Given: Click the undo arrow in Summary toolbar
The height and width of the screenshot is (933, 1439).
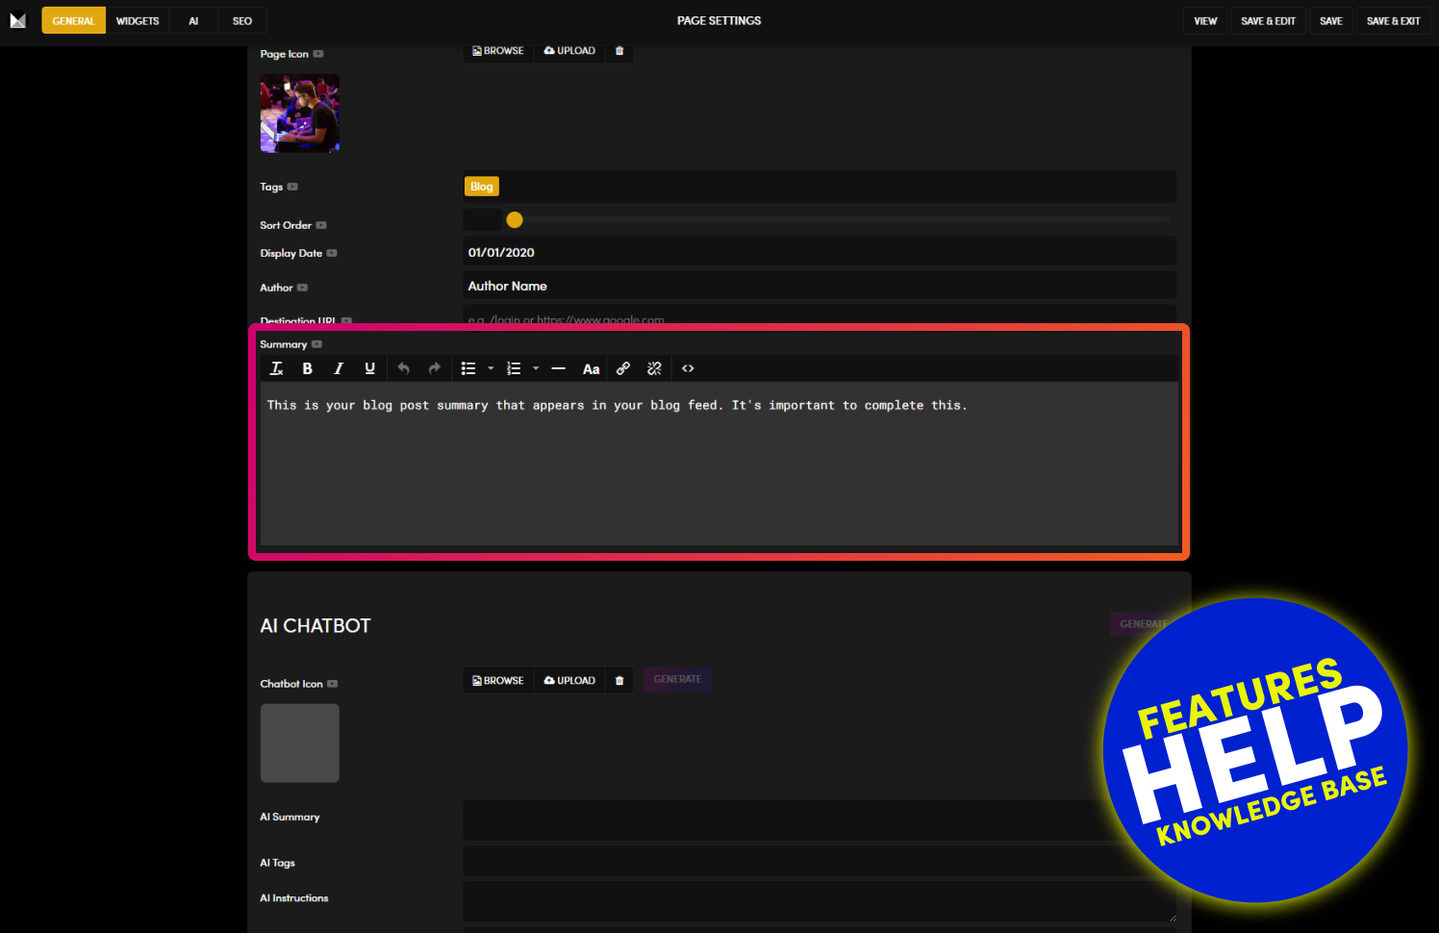Looking at the screenshot, I should [403, 369].
